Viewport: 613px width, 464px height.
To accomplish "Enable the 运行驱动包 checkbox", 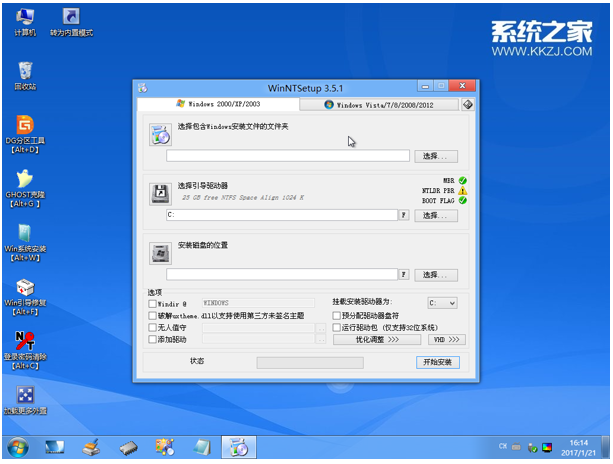I will point(337,328).
